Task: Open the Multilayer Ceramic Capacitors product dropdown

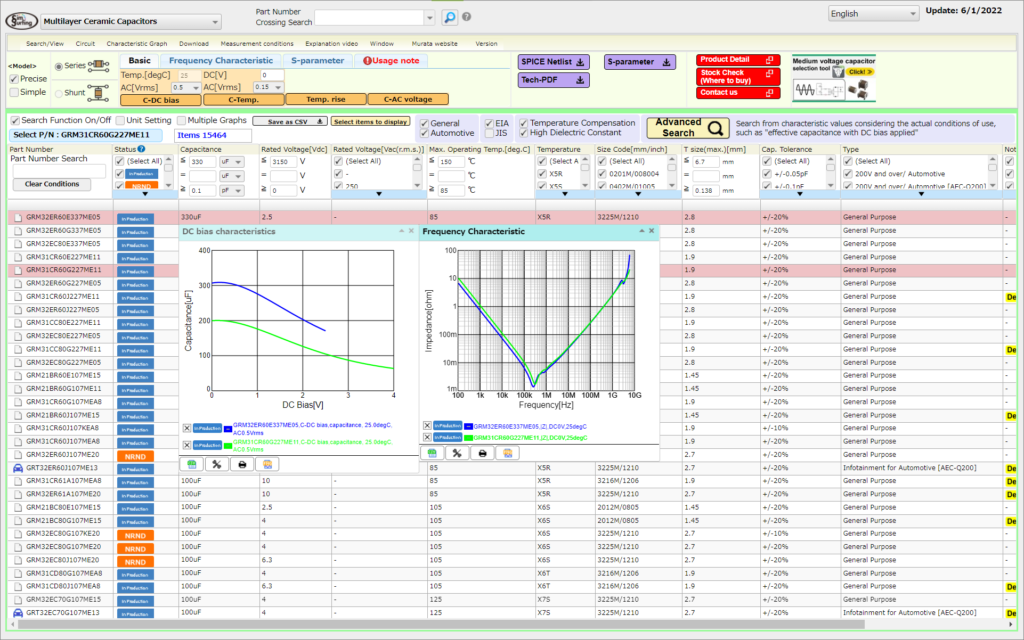Action: pos(129,21)
